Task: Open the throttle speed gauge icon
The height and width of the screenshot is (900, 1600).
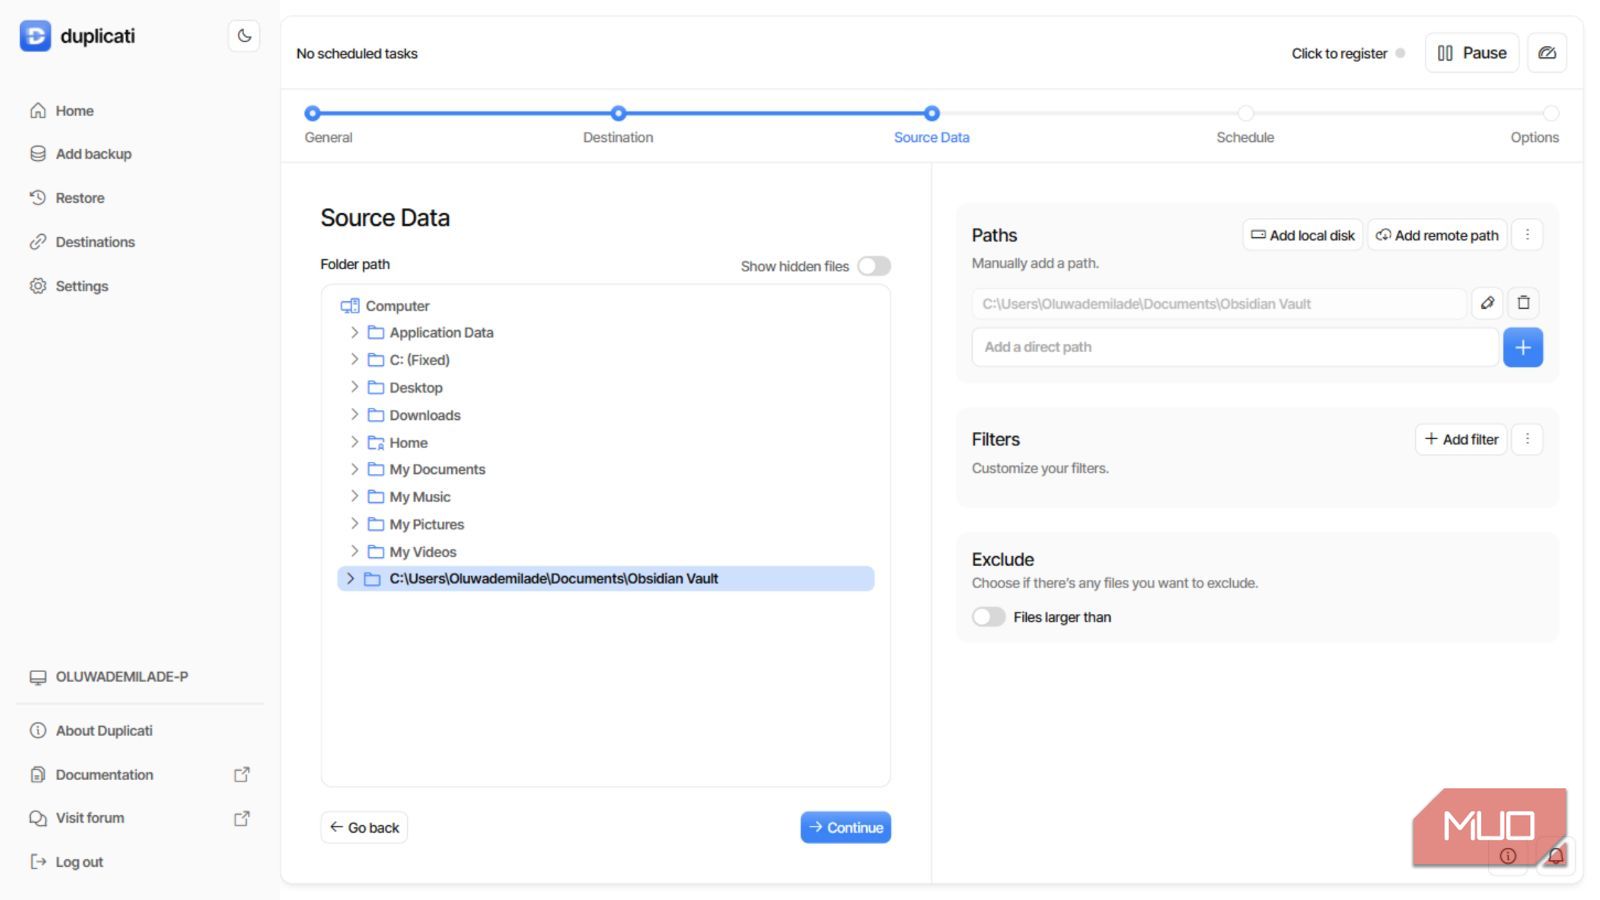Action: (x=1547, y=53)
